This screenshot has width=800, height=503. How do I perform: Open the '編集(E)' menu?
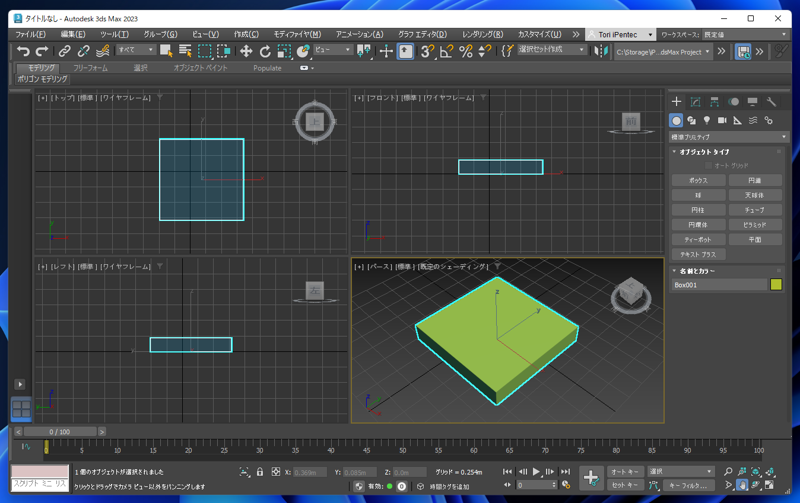click(73, 34)
